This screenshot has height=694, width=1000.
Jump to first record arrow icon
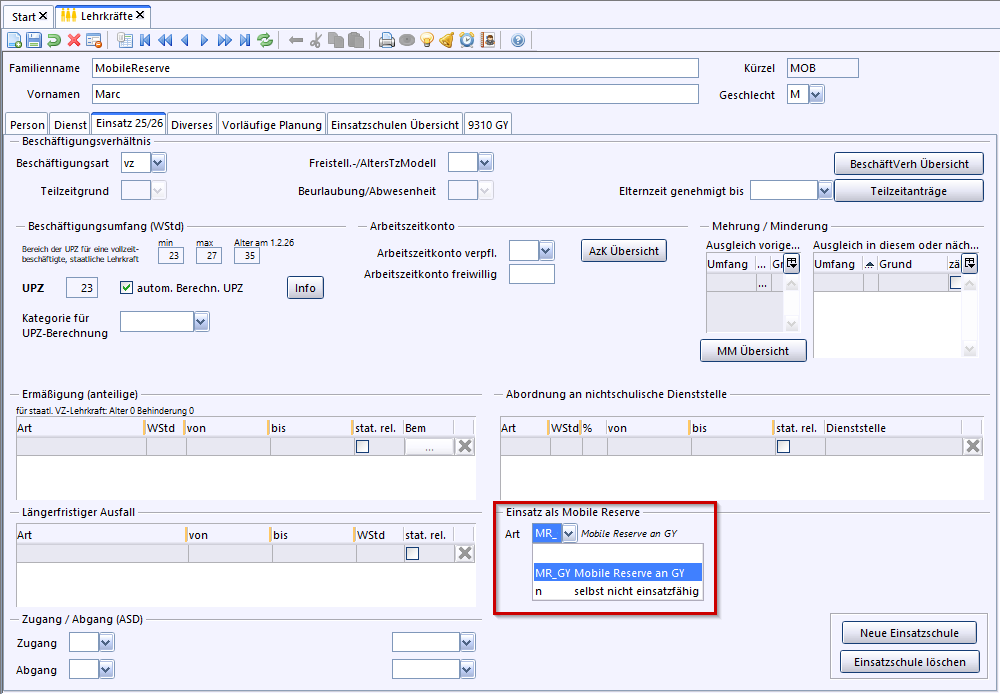pos(145,40)
